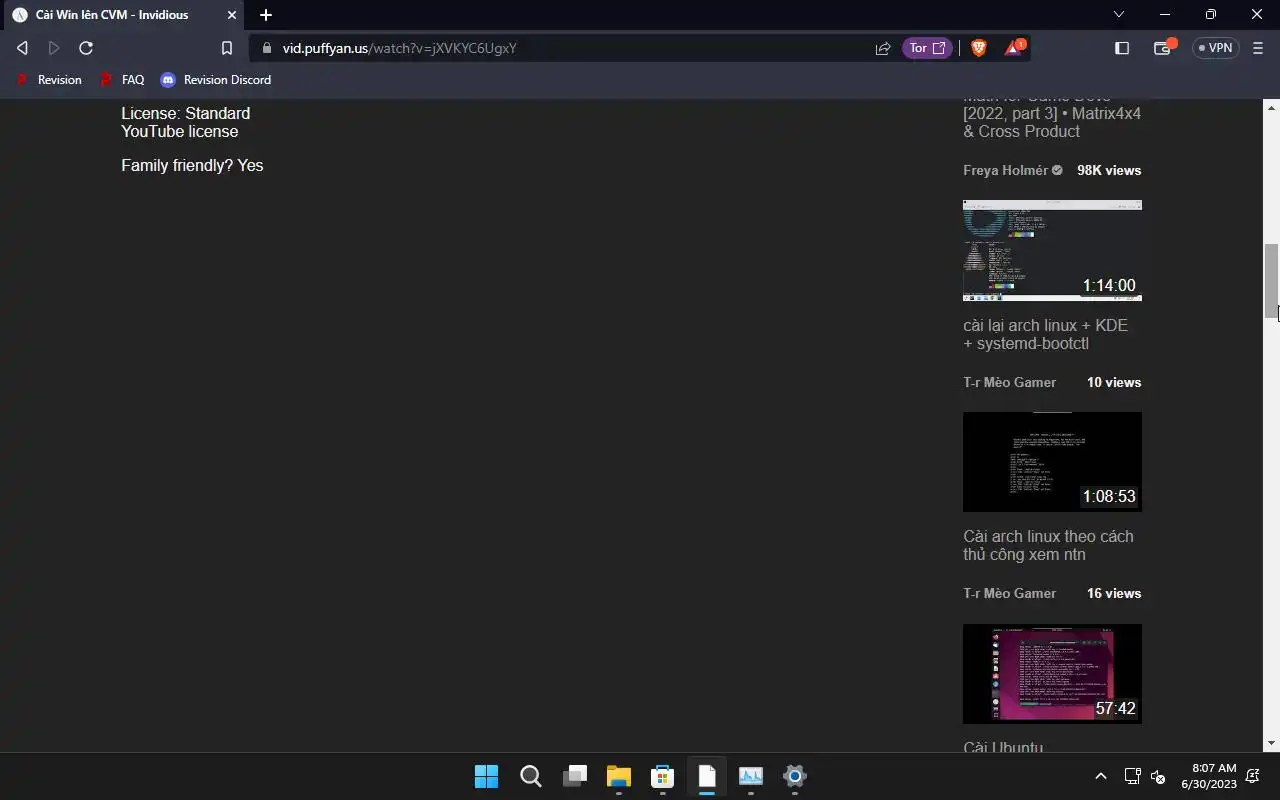Open the monitor graph app on taskbar
This screenshot has width=1280, height=800.
(x=751, y=776)
